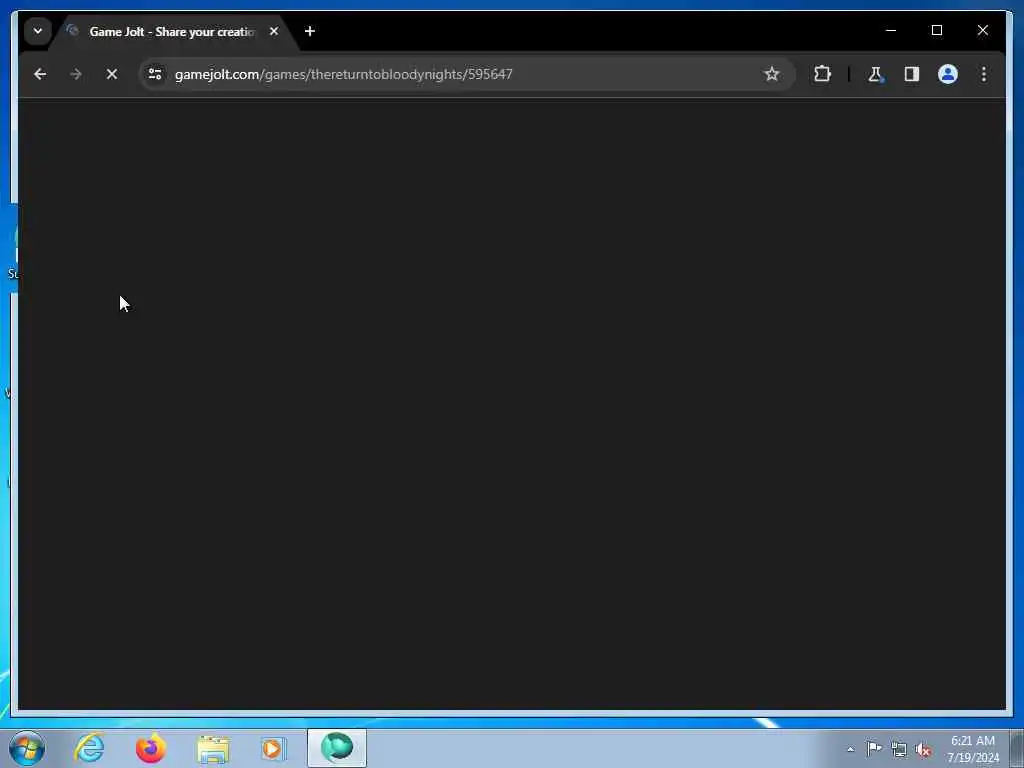Open Chrome three-dot menu

point(984,74)
